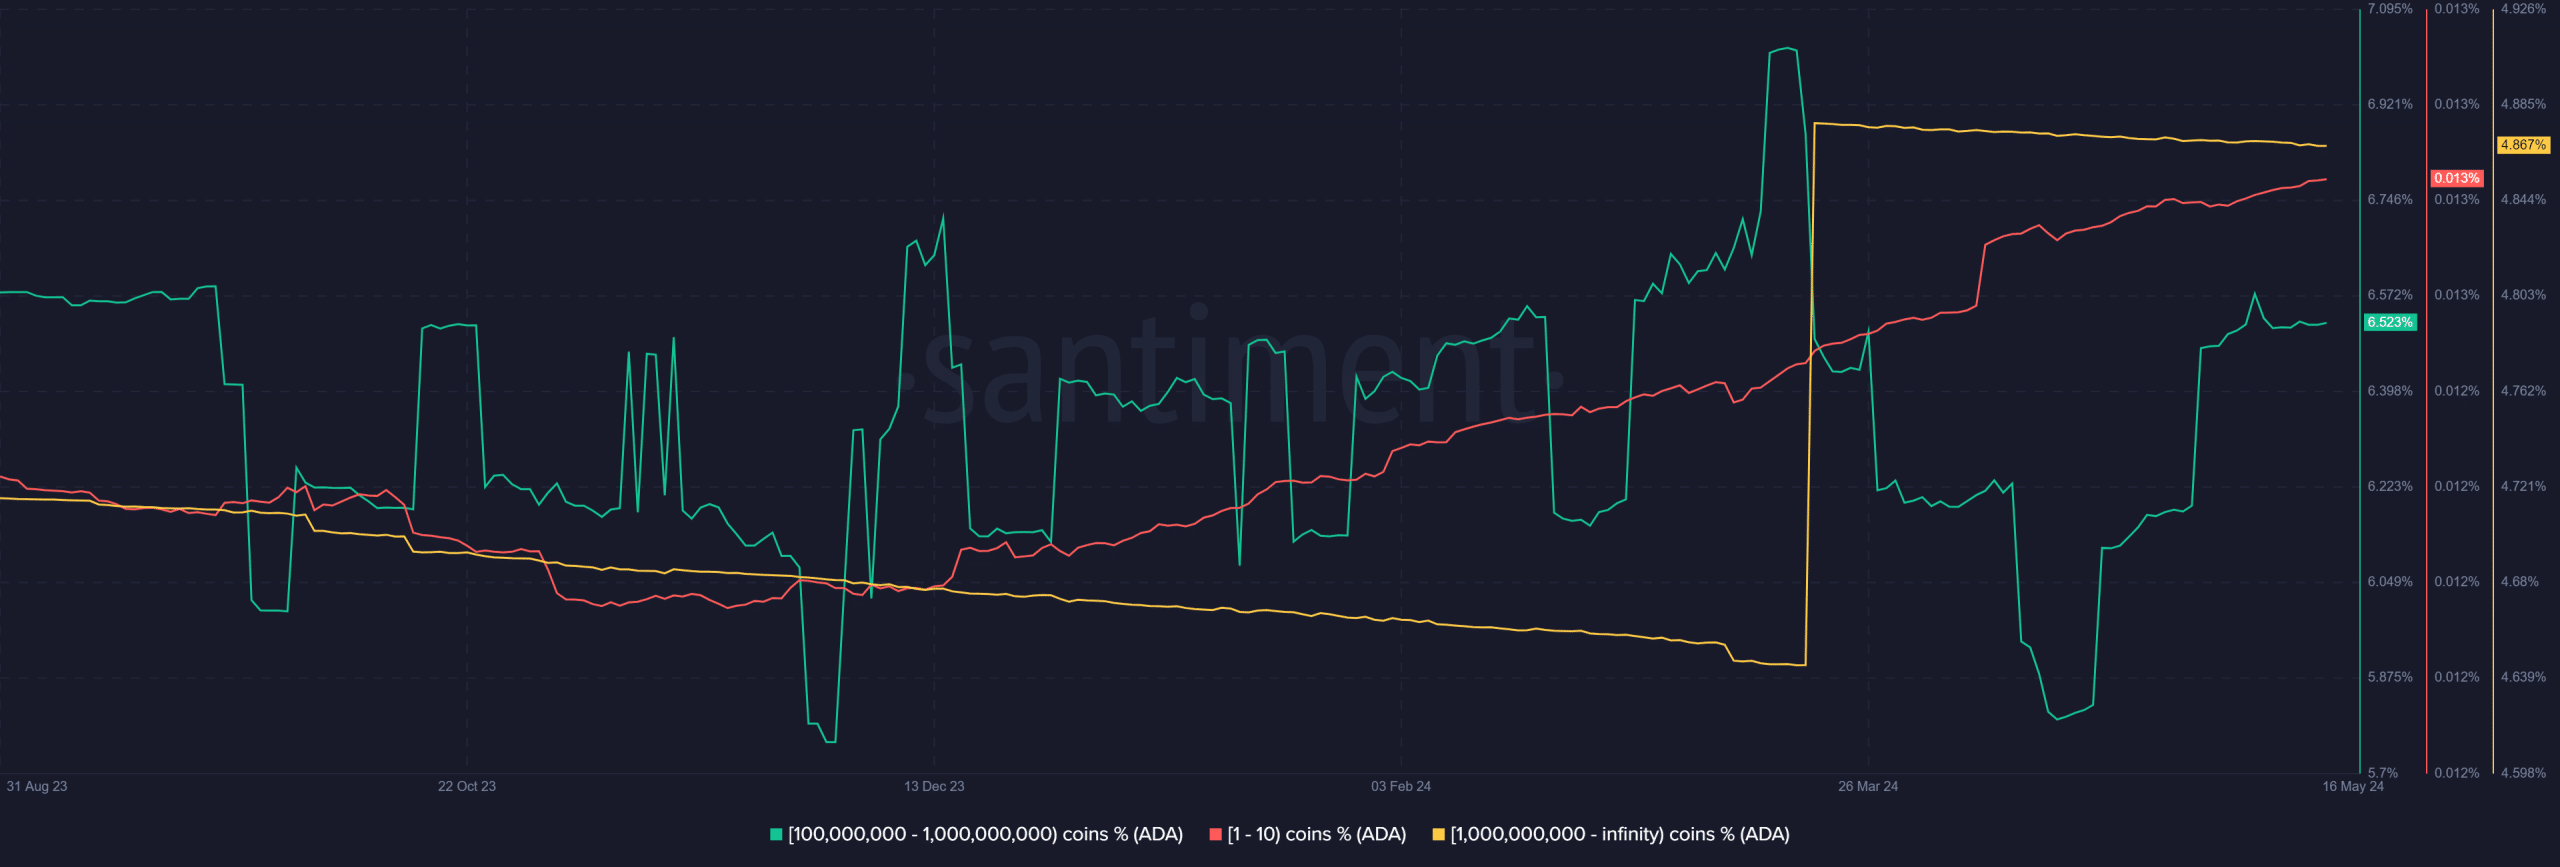This screenshot has height=867, width=2560.
Task: Toggle the [1 - 10) coins % (ADA) legend label
Action: [1316, 834]
